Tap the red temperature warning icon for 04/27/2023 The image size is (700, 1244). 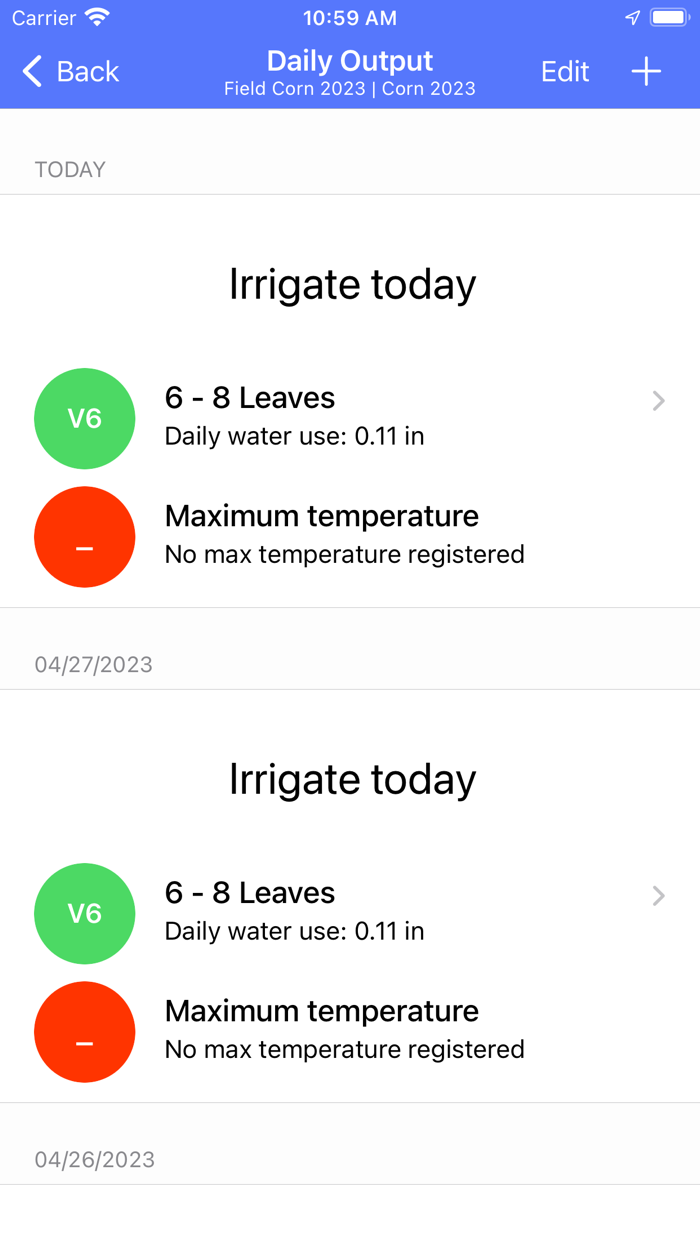pos(84,1031)
